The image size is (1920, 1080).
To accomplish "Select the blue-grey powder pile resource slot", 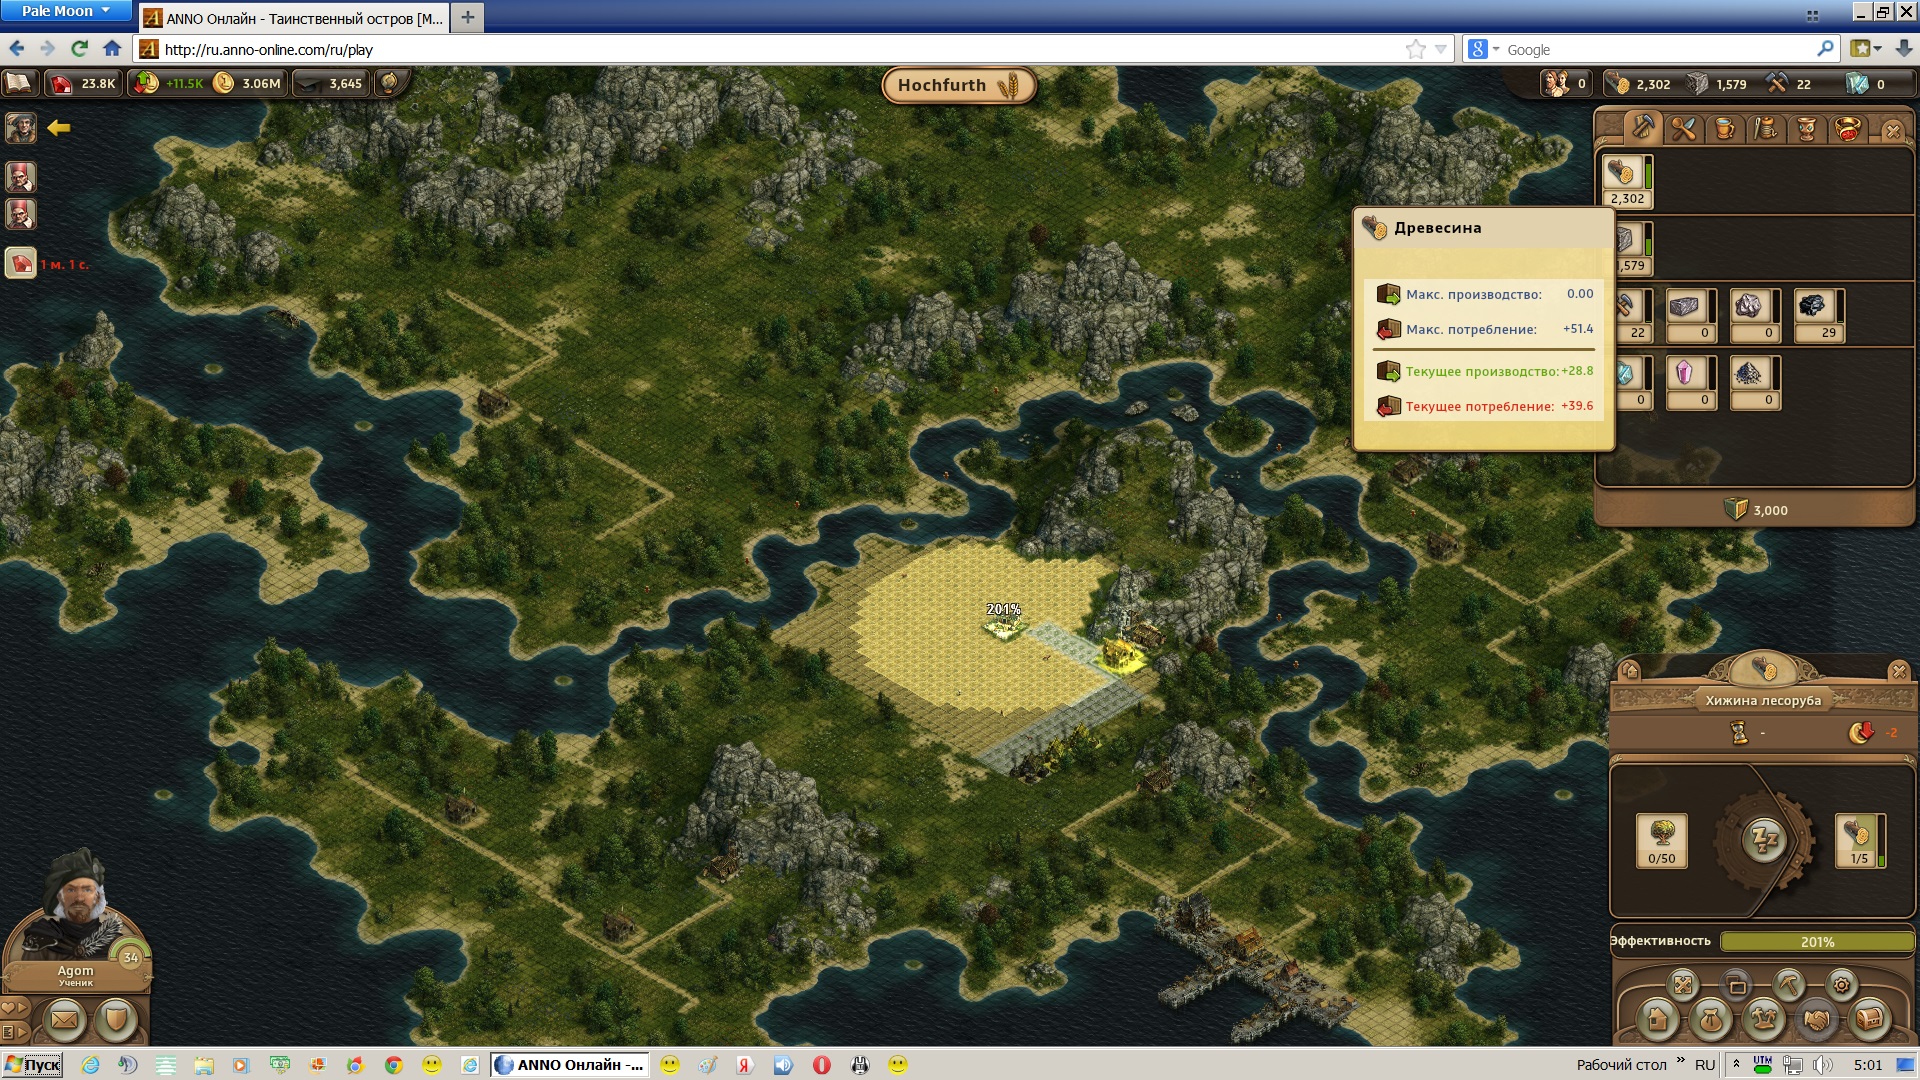I will (x=1755, y=382).
